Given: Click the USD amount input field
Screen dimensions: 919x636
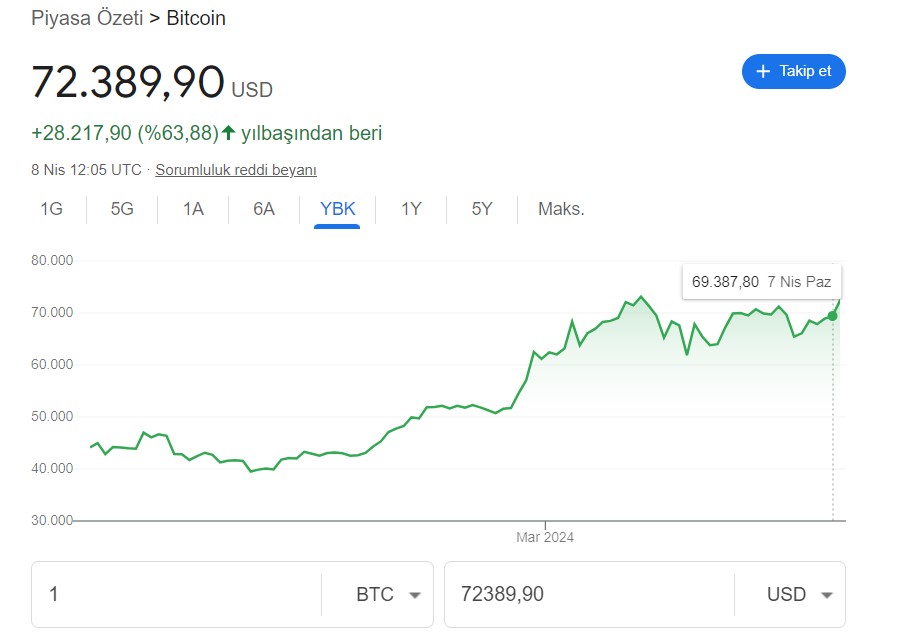Looking at the screenshot, I should coord(590,595).
